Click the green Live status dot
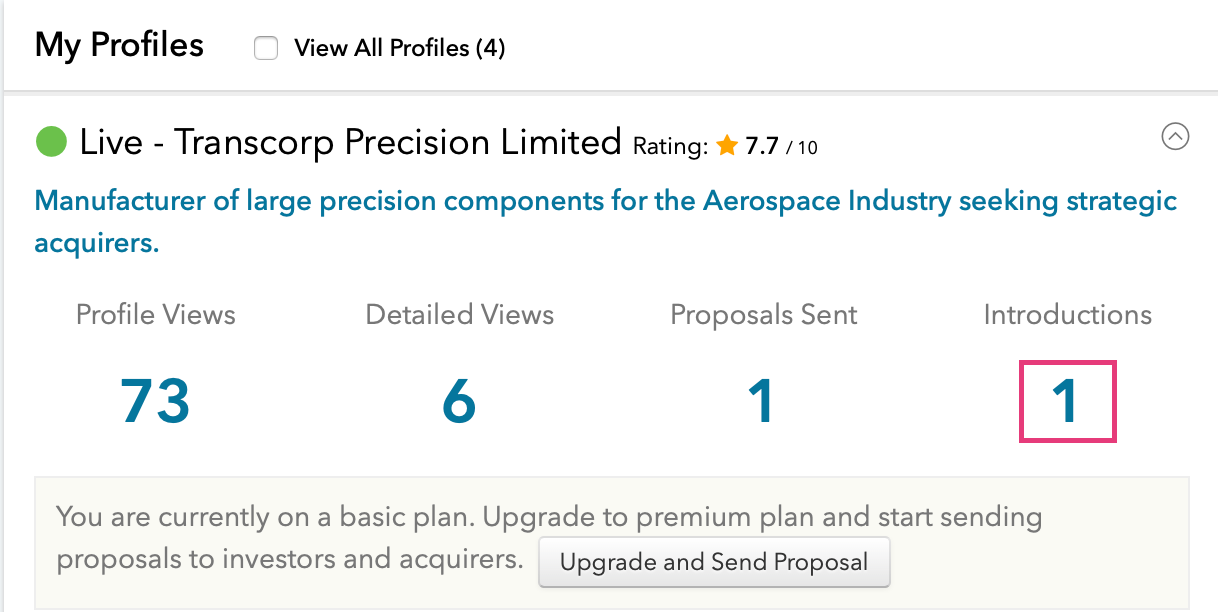1218x612 pixels. (x=51, y=142)
